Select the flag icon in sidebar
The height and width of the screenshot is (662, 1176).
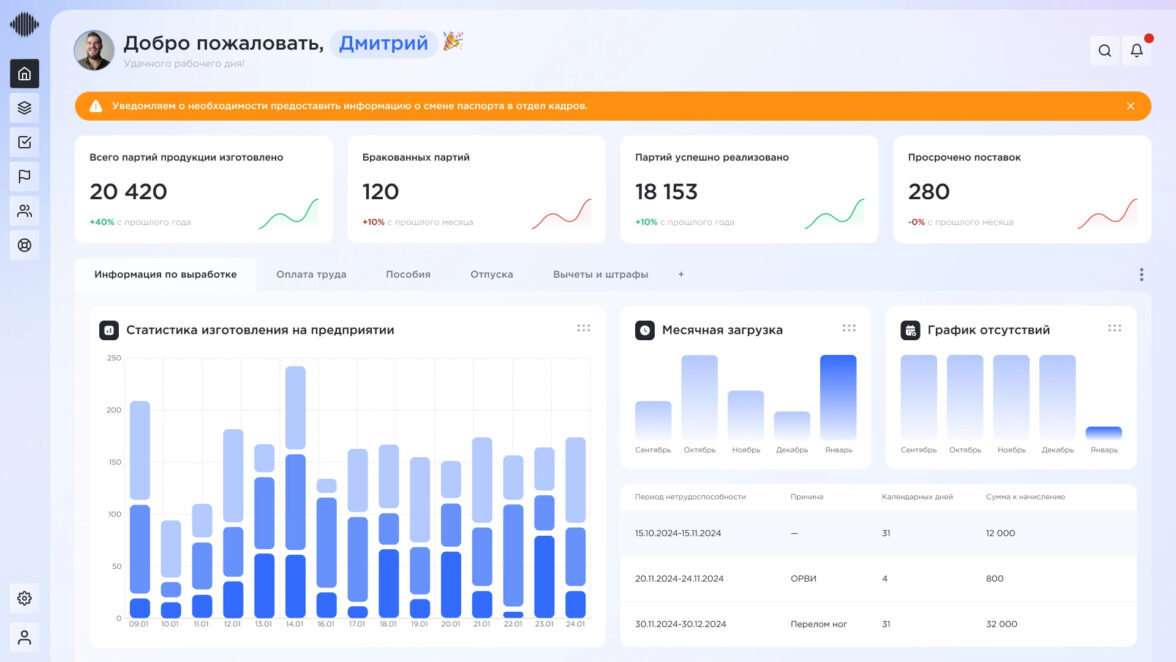[24, 177]
